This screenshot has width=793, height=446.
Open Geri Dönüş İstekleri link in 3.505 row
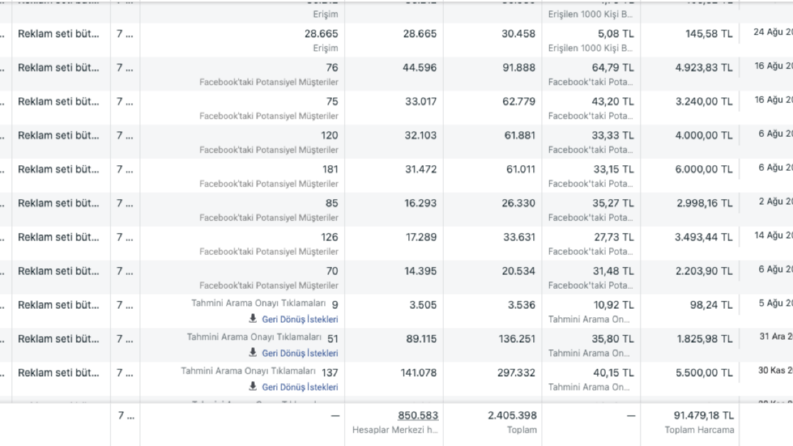[300, 319]
